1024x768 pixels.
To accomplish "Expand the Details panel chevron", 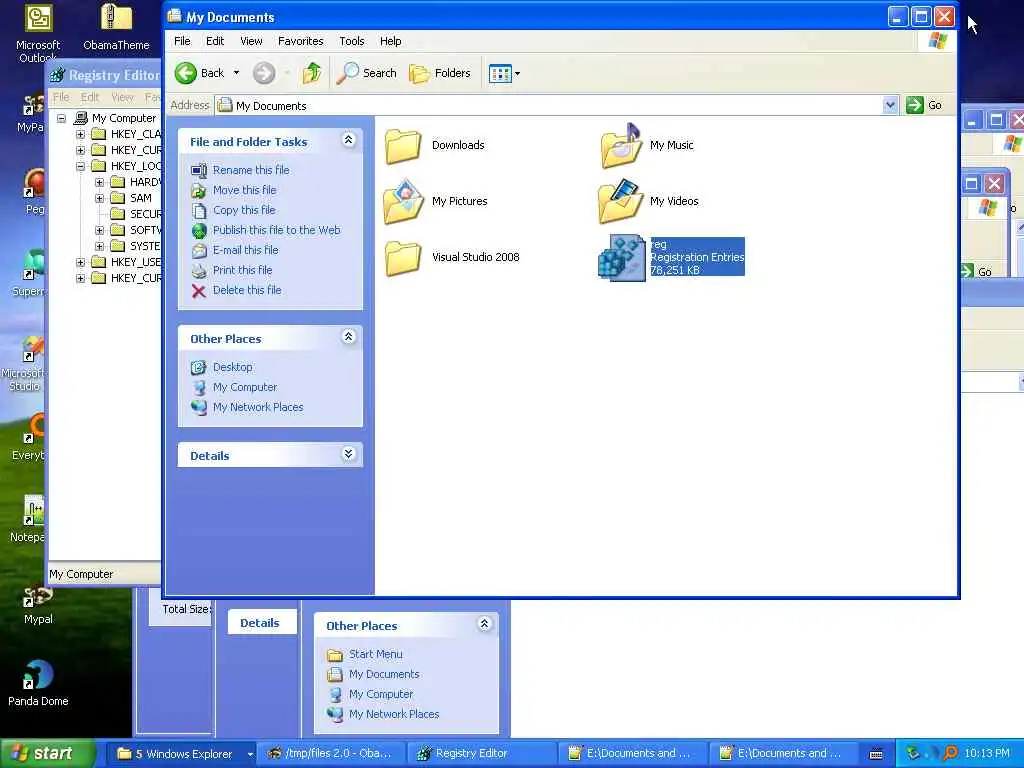I will pos(348,454).
